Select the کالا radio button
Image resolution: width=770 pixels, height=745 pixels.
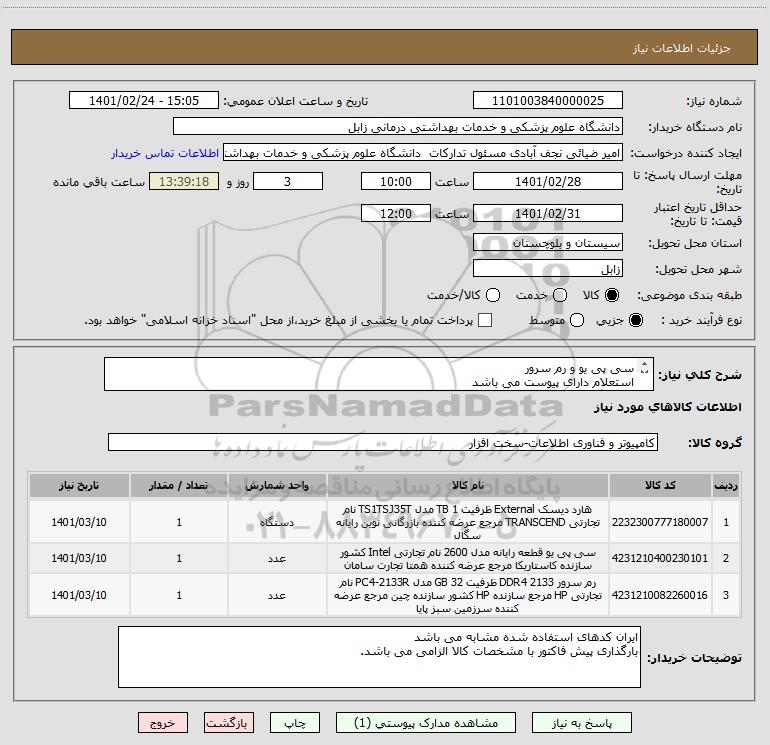(x=612, y=295)
